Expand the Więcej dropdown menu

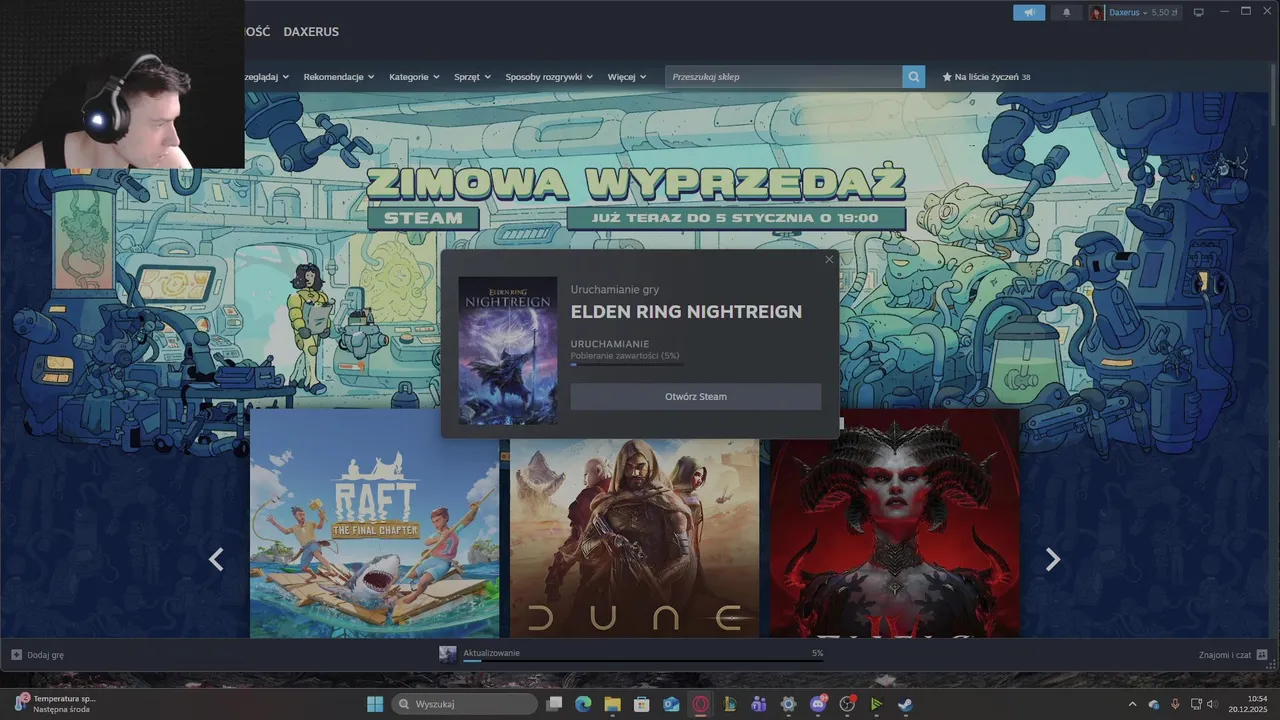click(627, 77)
